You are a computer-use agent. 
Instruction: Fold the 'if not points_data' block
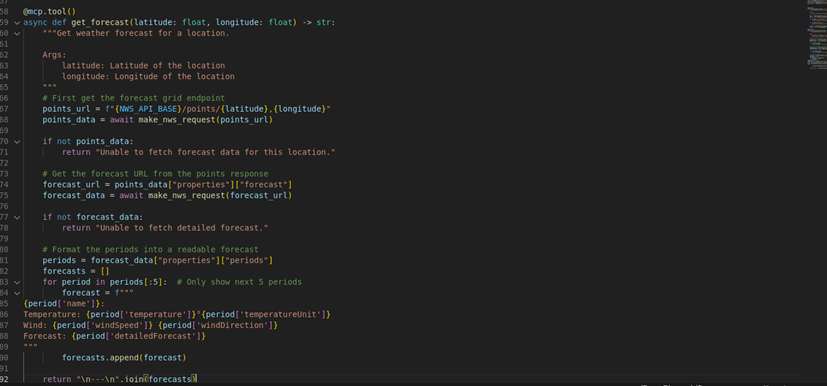click(x=17, y=141)
